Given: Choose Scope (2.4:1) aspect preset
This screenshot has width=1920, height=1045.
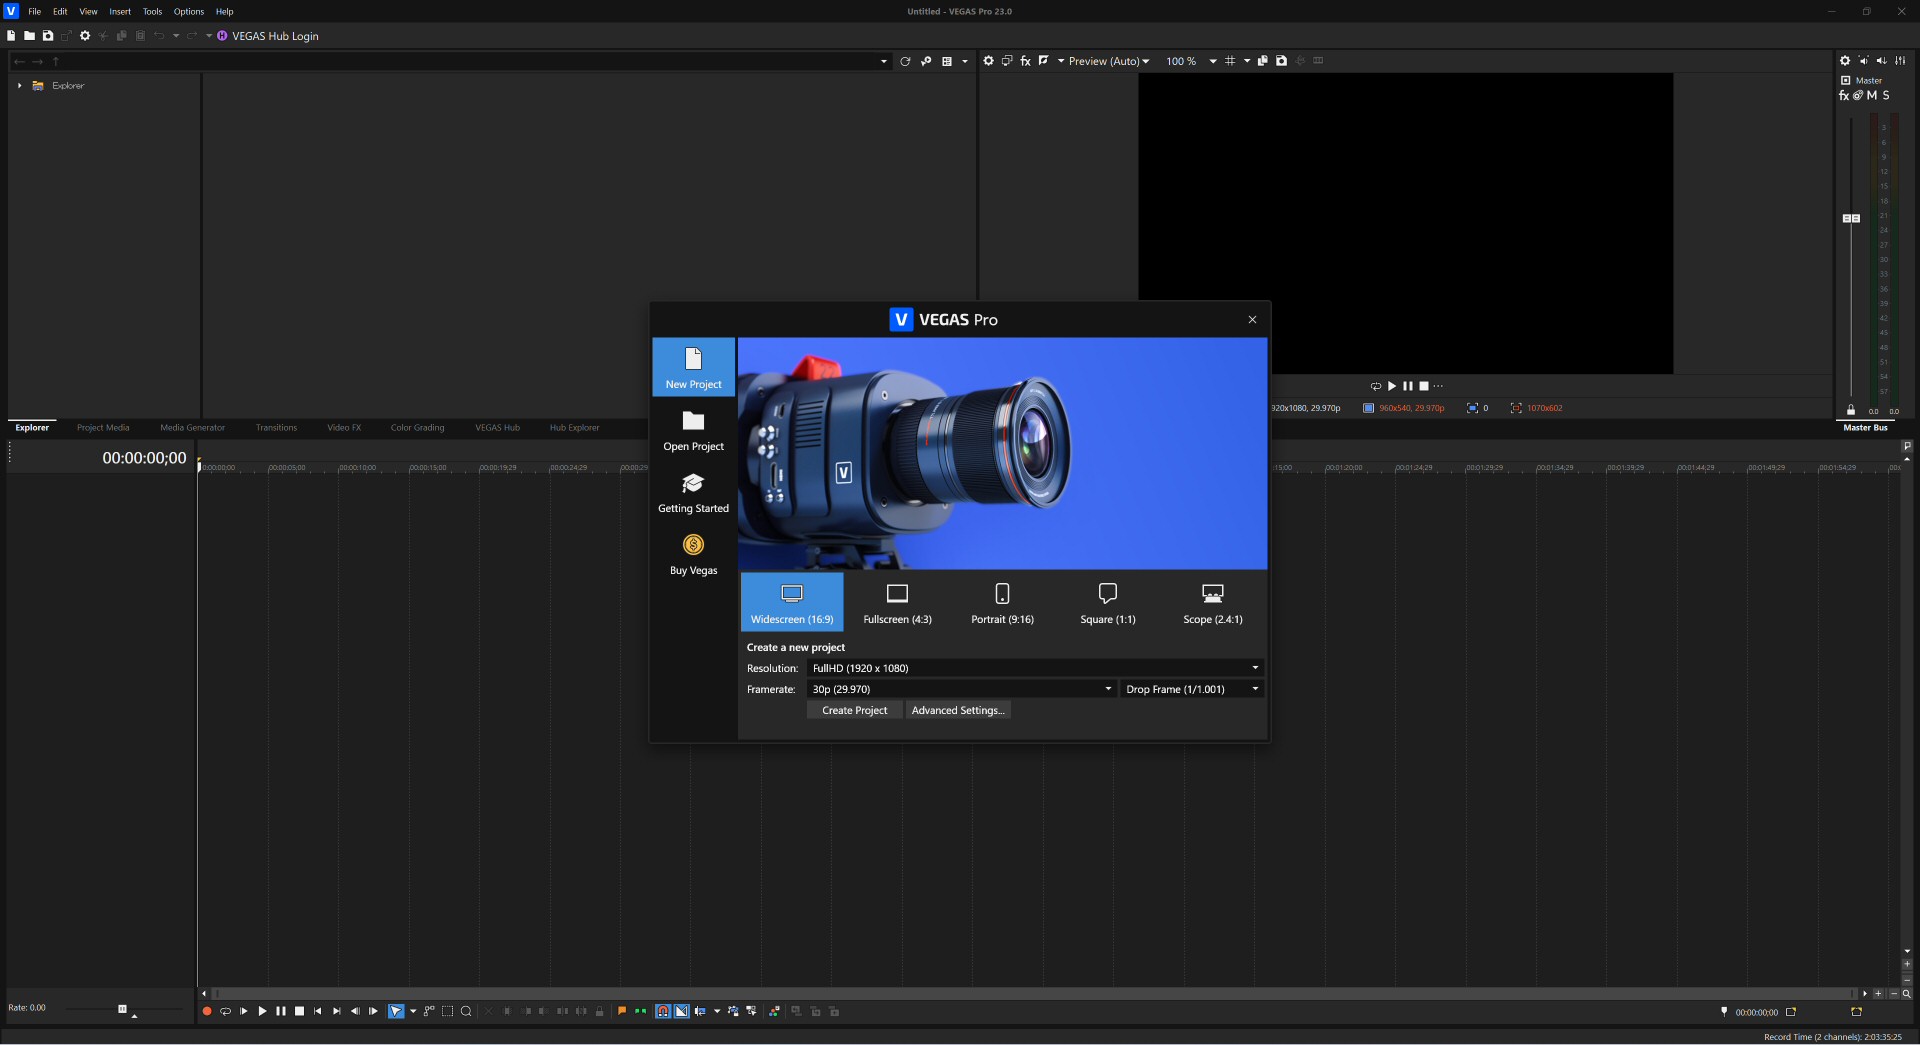Looking at the screenshot, I should click(1213, 602).
